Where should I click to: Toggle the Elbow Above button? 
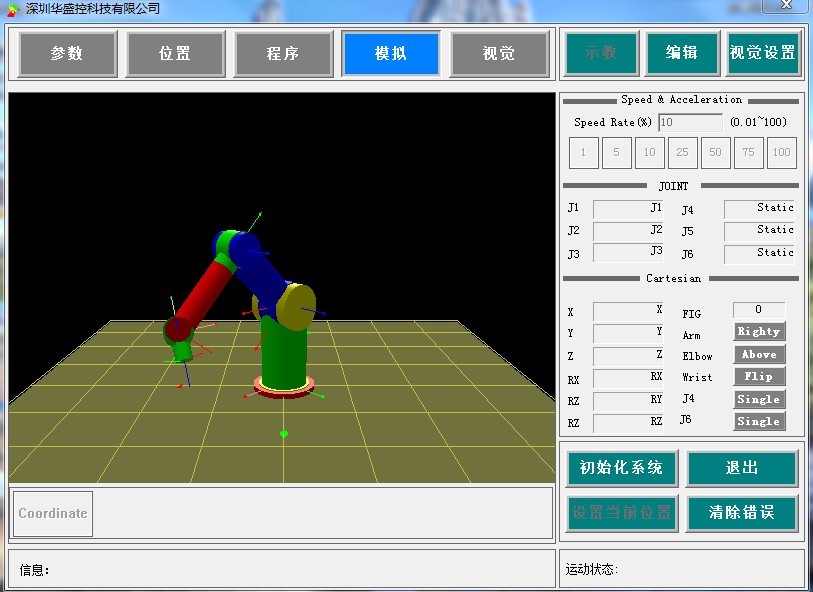(x=758, y=355)
